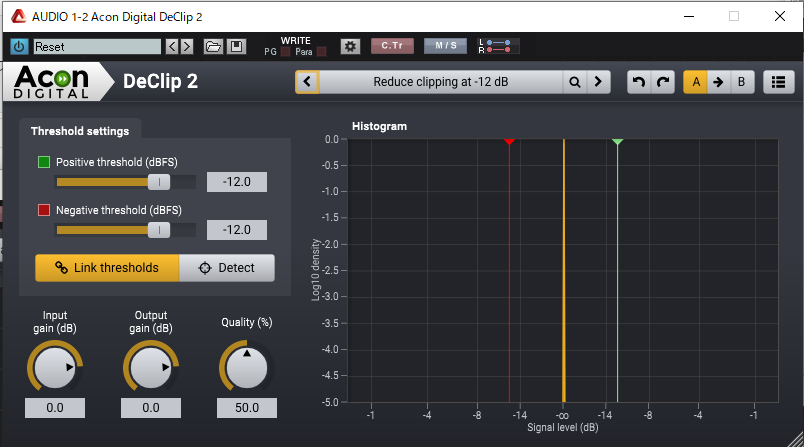Screen dimensions: 804x447
Task: Go to previous host preset arrow
Action: point(172,47)
